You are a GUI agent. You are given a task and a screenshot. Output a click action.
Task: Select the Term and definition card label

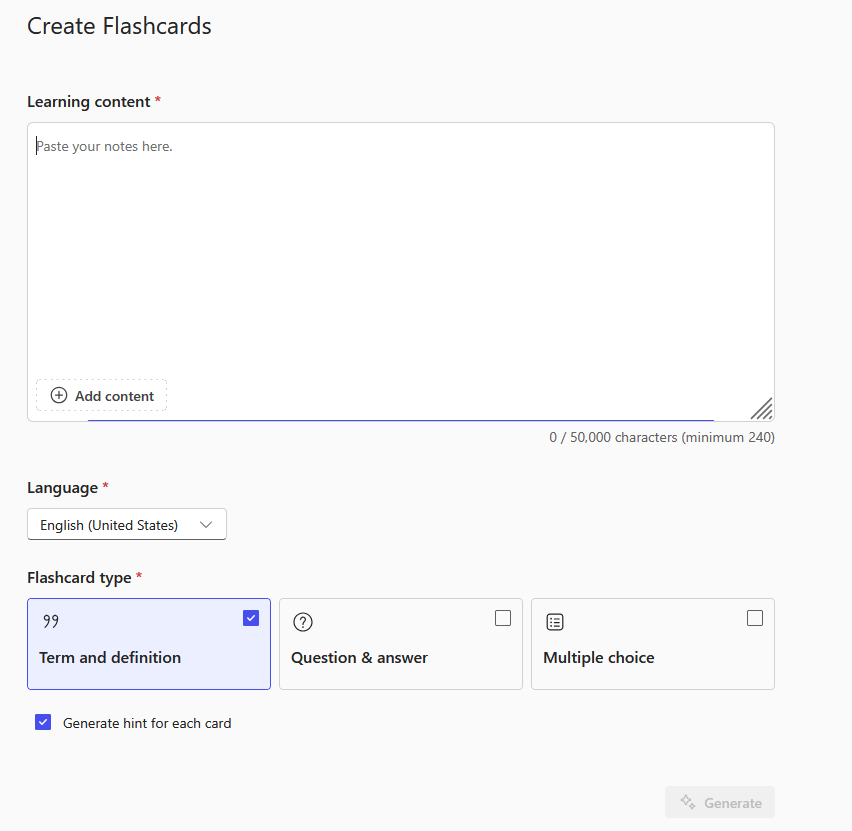coord(110,658)
